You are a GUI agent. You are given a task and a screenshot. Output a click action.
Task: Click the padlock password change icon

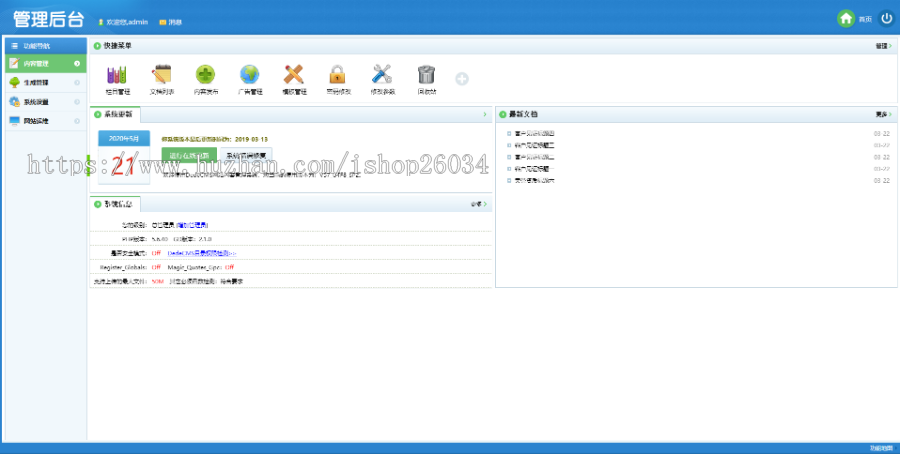point(338,75)
